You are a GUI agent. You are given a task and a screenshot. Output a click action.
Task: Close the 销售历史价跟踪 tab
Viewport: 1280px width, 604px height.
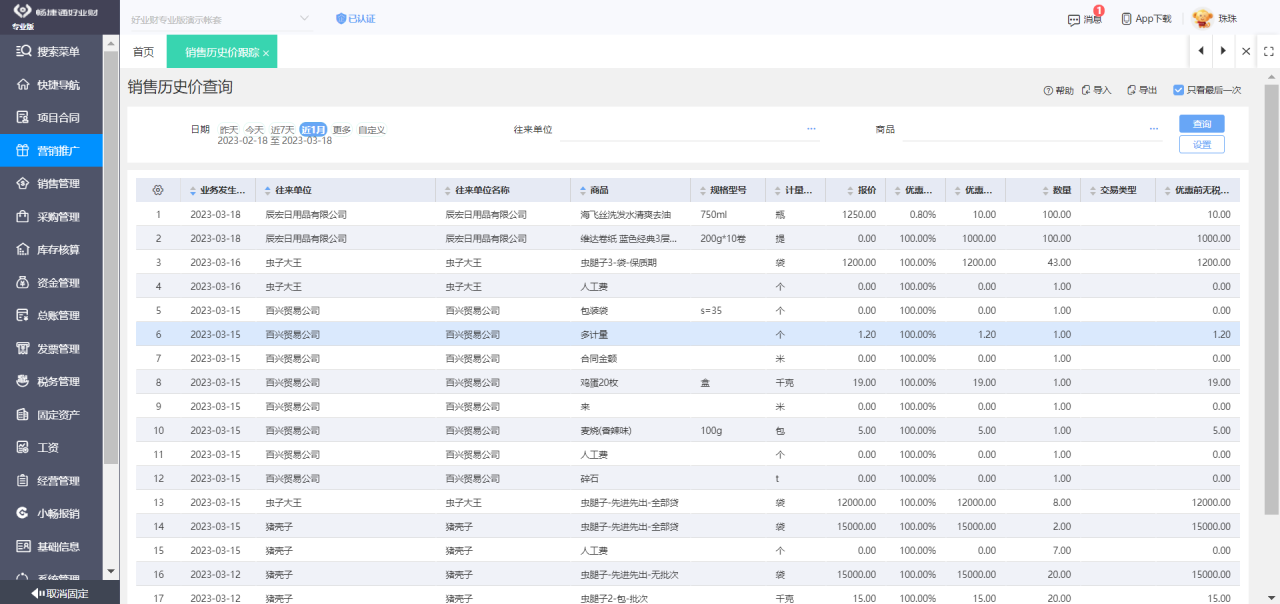[x=266, y=53]
